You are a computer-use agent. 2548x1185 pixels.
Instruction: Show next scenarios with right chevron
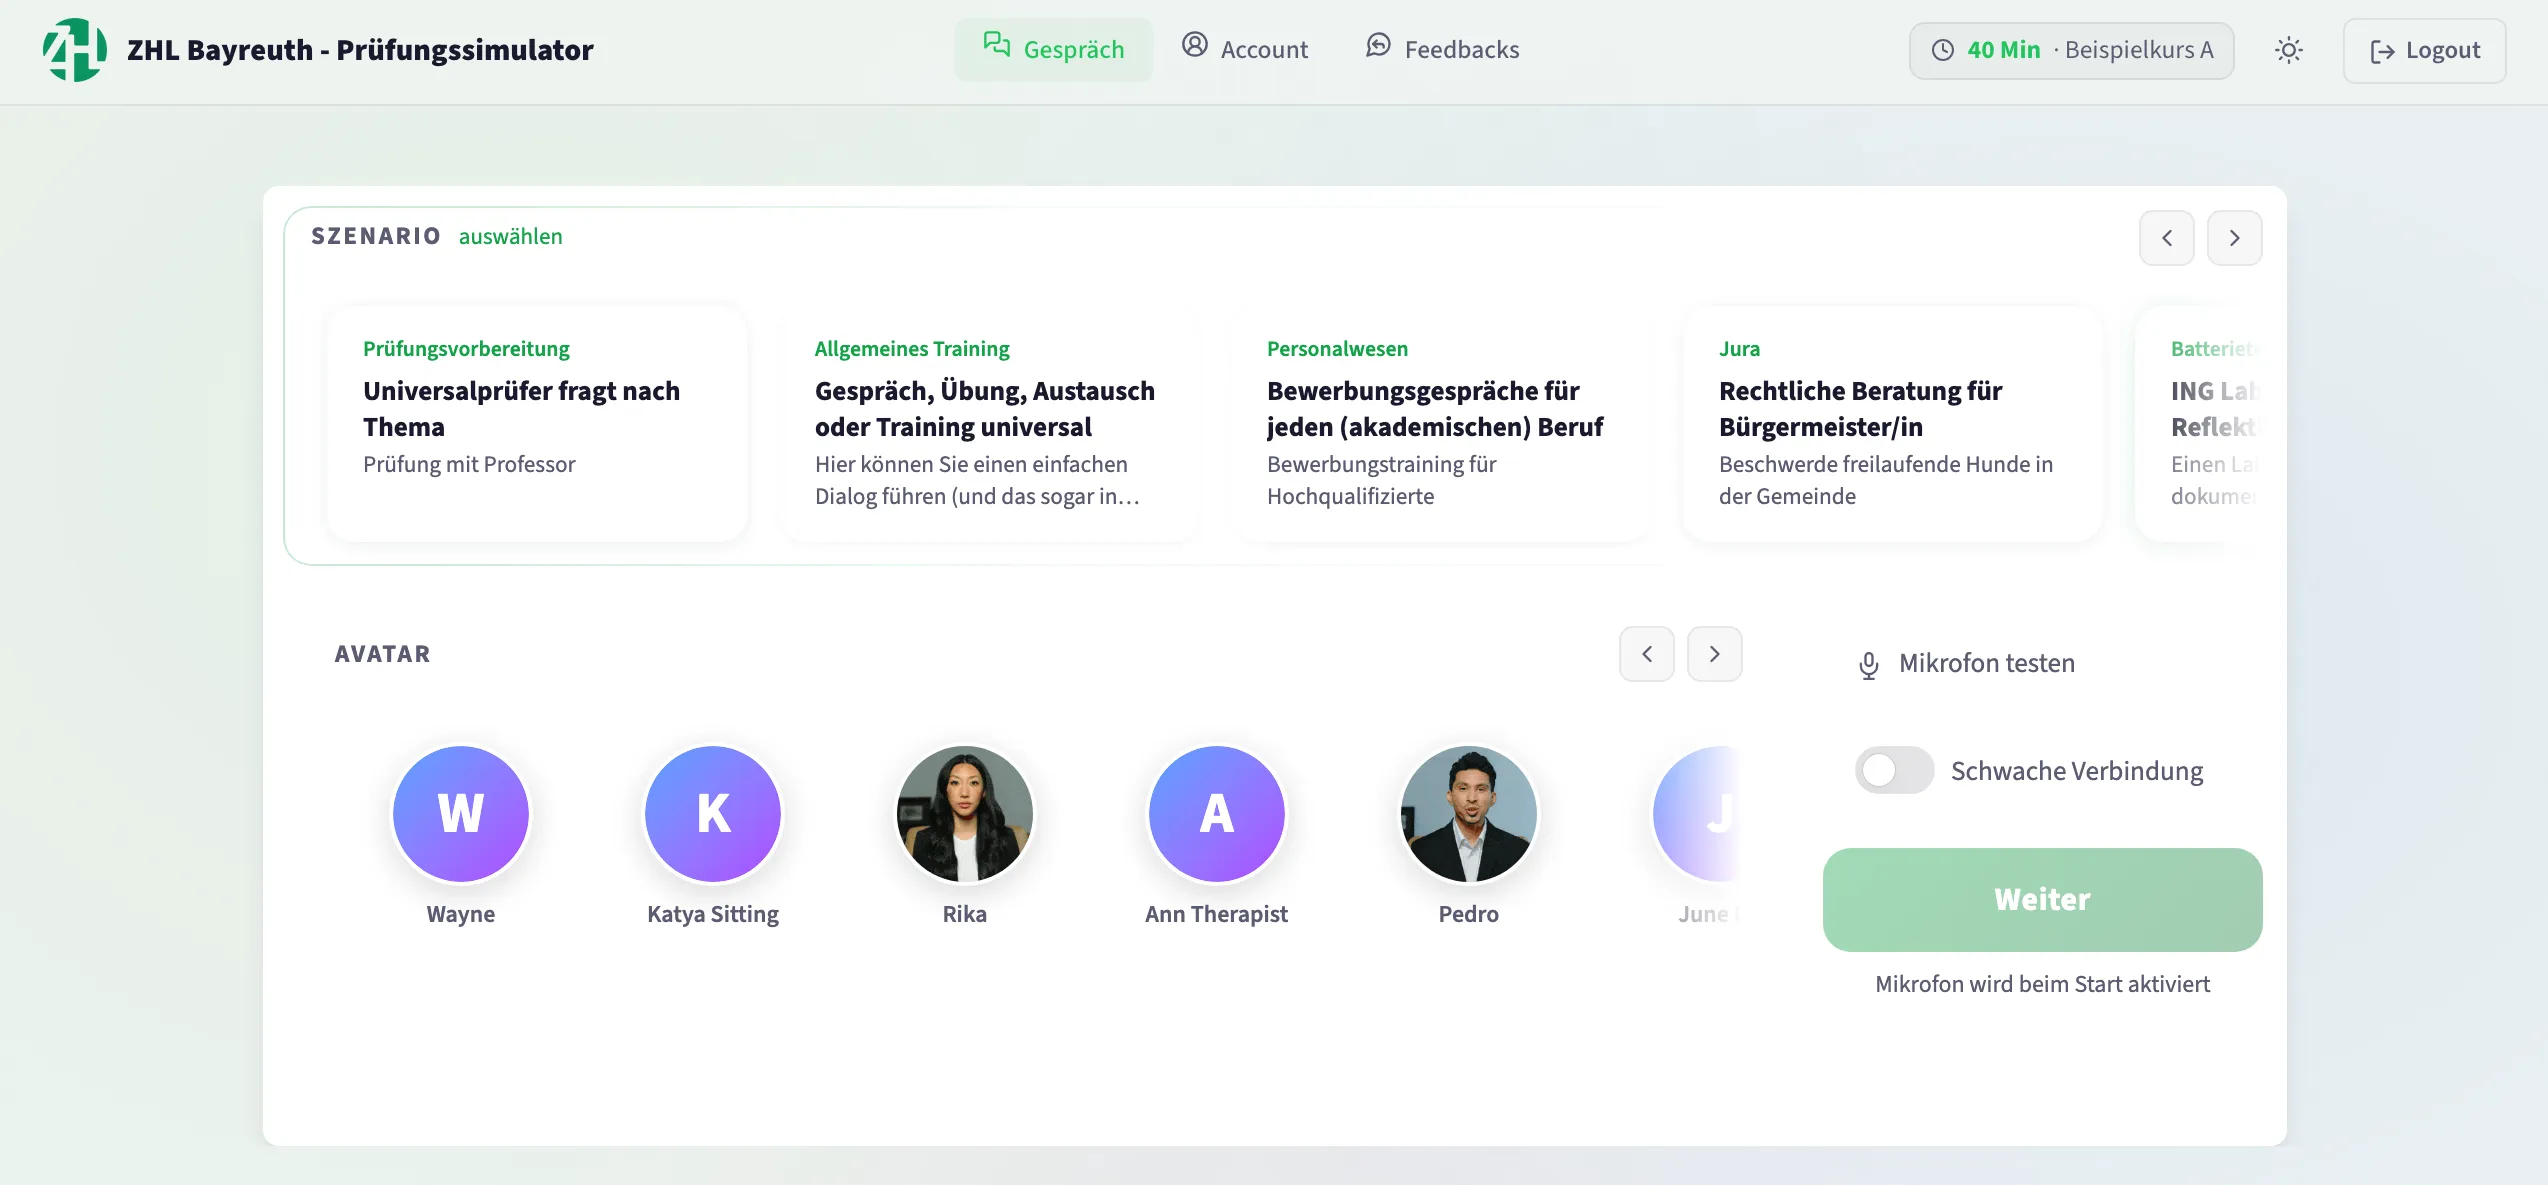(x=2234, y=238)
